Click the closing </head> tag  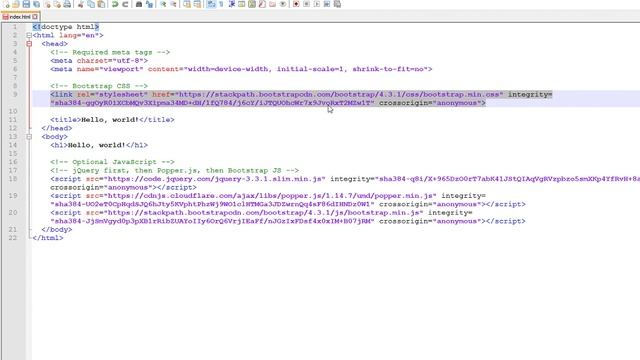tap(57, 128)
